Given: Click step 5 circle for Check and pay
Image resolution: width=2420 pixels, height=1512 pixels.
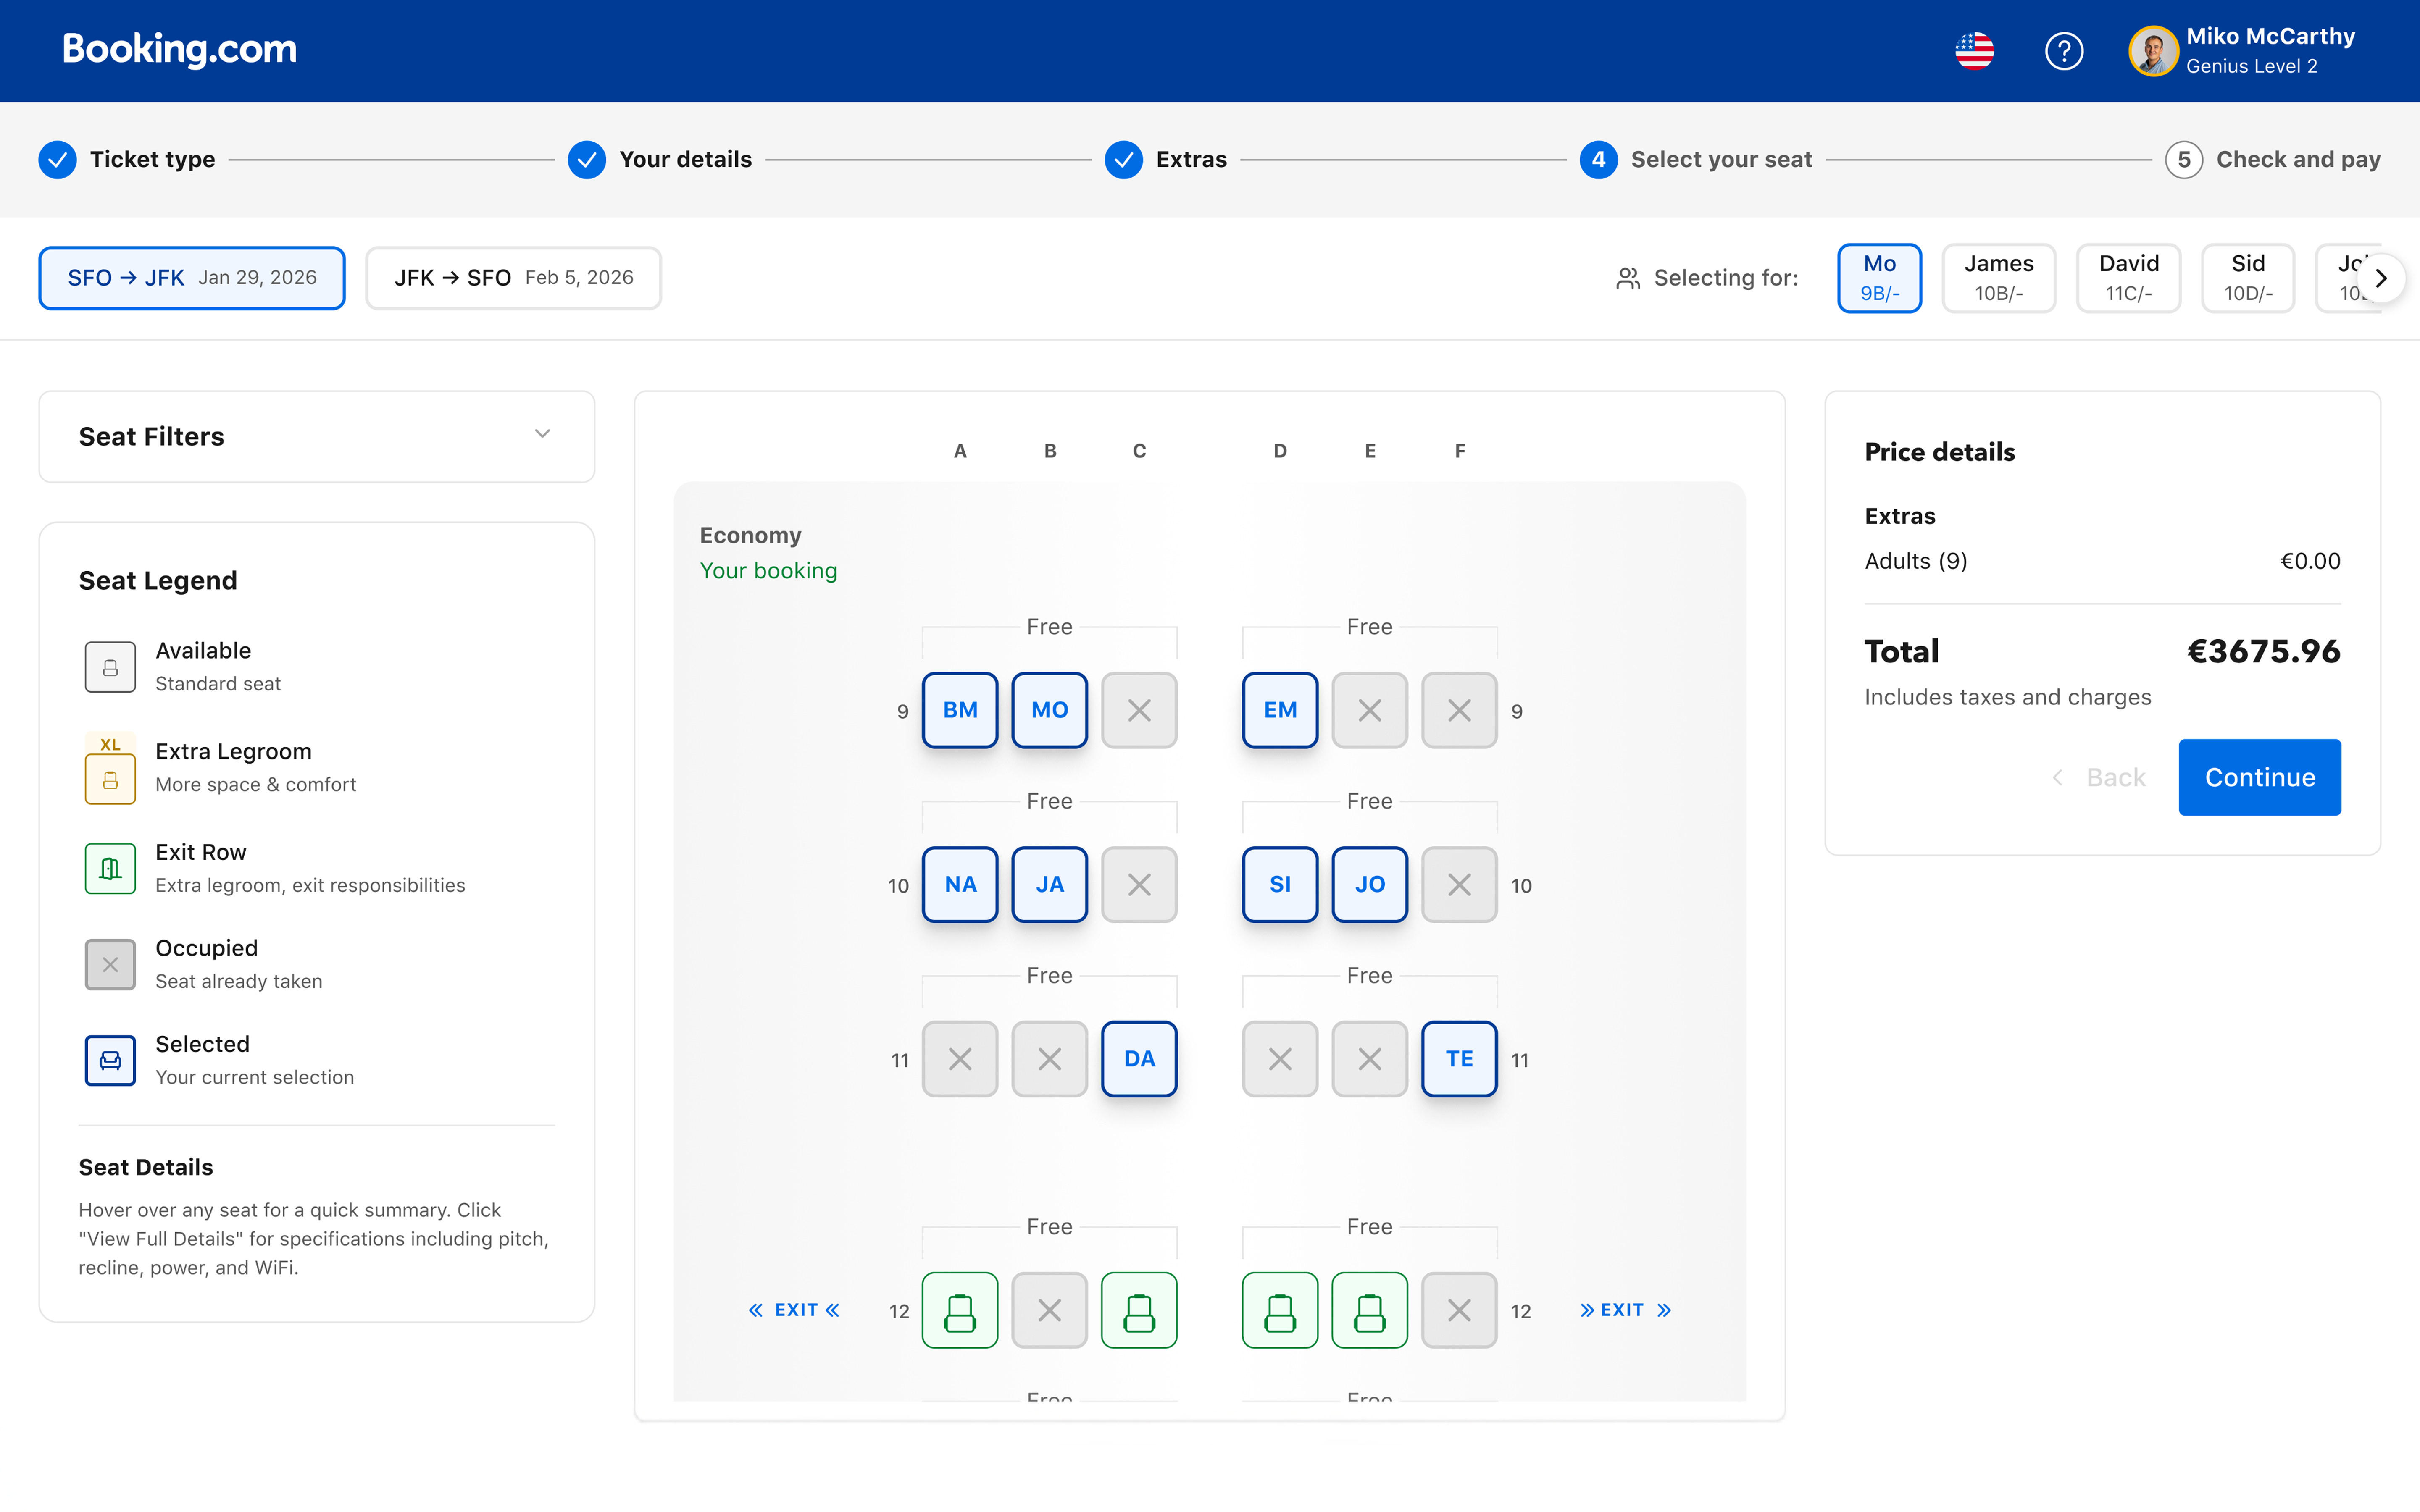Looking at the screenshot, I should 2184,160.
